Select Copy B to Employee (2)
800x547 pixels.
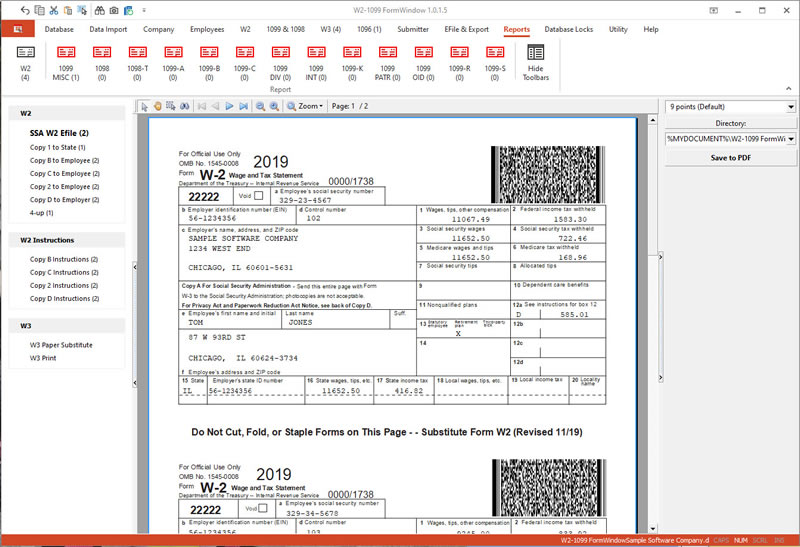(64, 160)
